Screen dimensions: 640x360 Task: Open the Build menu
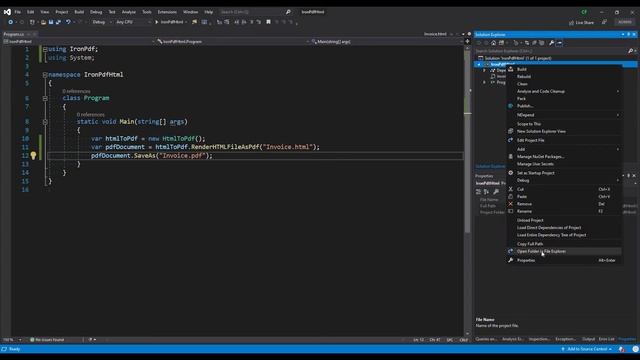(79, 12)
